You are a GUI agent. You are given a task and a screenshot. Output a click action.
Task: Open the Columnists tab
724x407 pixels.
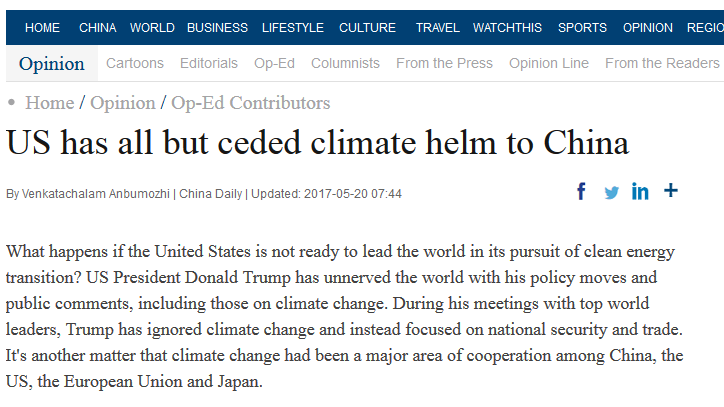tap(345, 63)
